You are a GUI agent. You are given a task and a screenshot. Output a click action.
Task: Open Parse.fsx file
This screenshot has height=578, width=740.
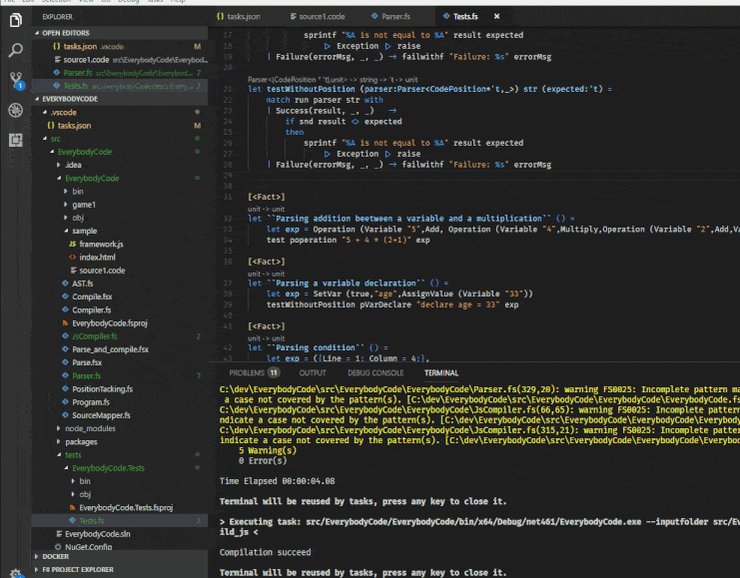(x=87, y=362)
